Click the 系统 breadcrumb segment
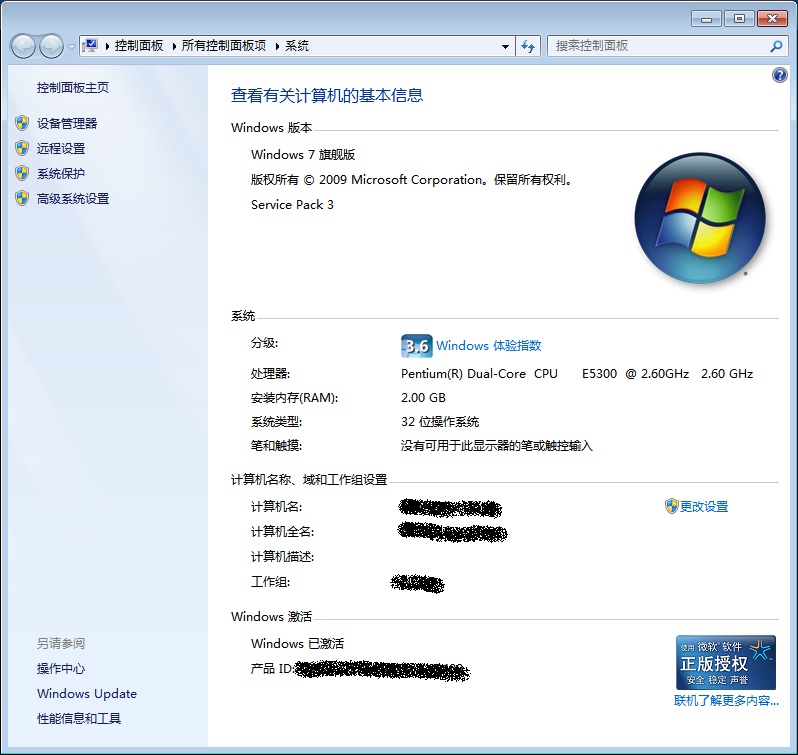This screenshot has height=755, width=798. [x=297, y=46]
